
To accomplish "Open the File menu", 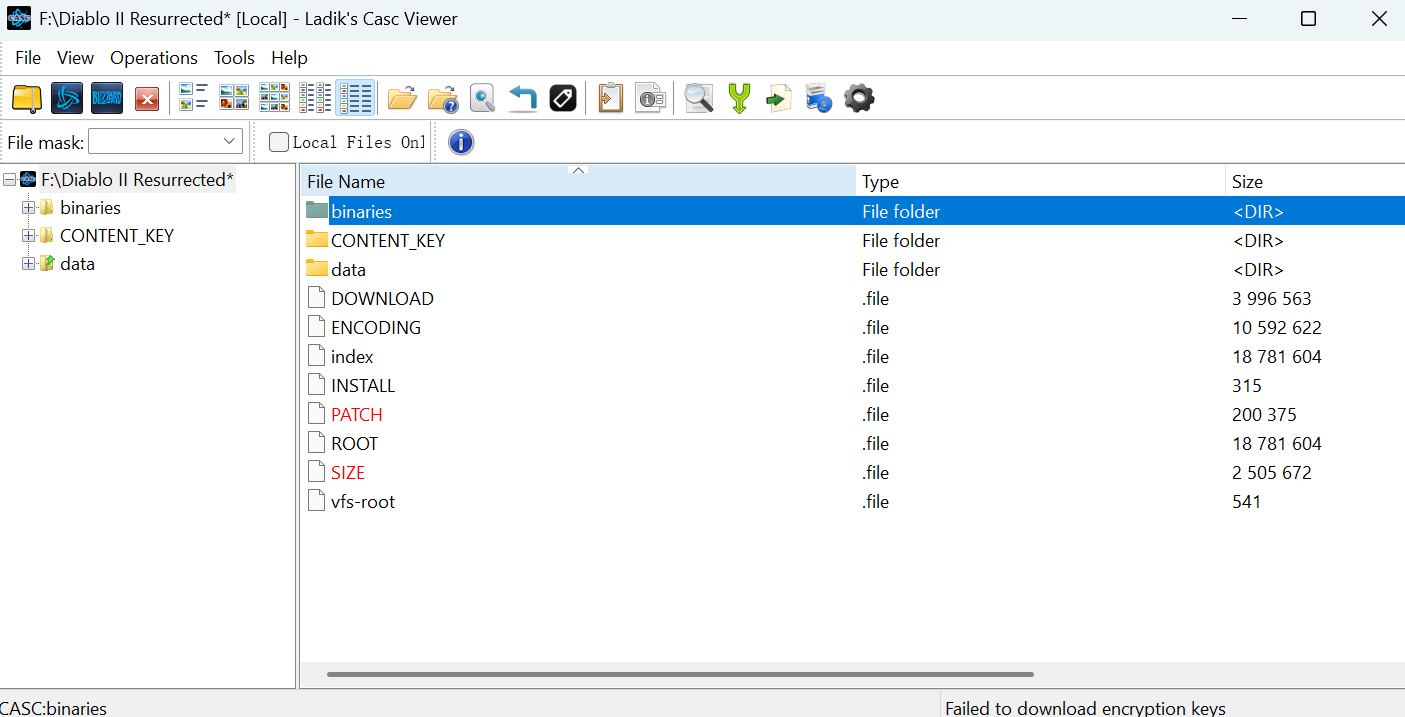I will tap(28, 58).
